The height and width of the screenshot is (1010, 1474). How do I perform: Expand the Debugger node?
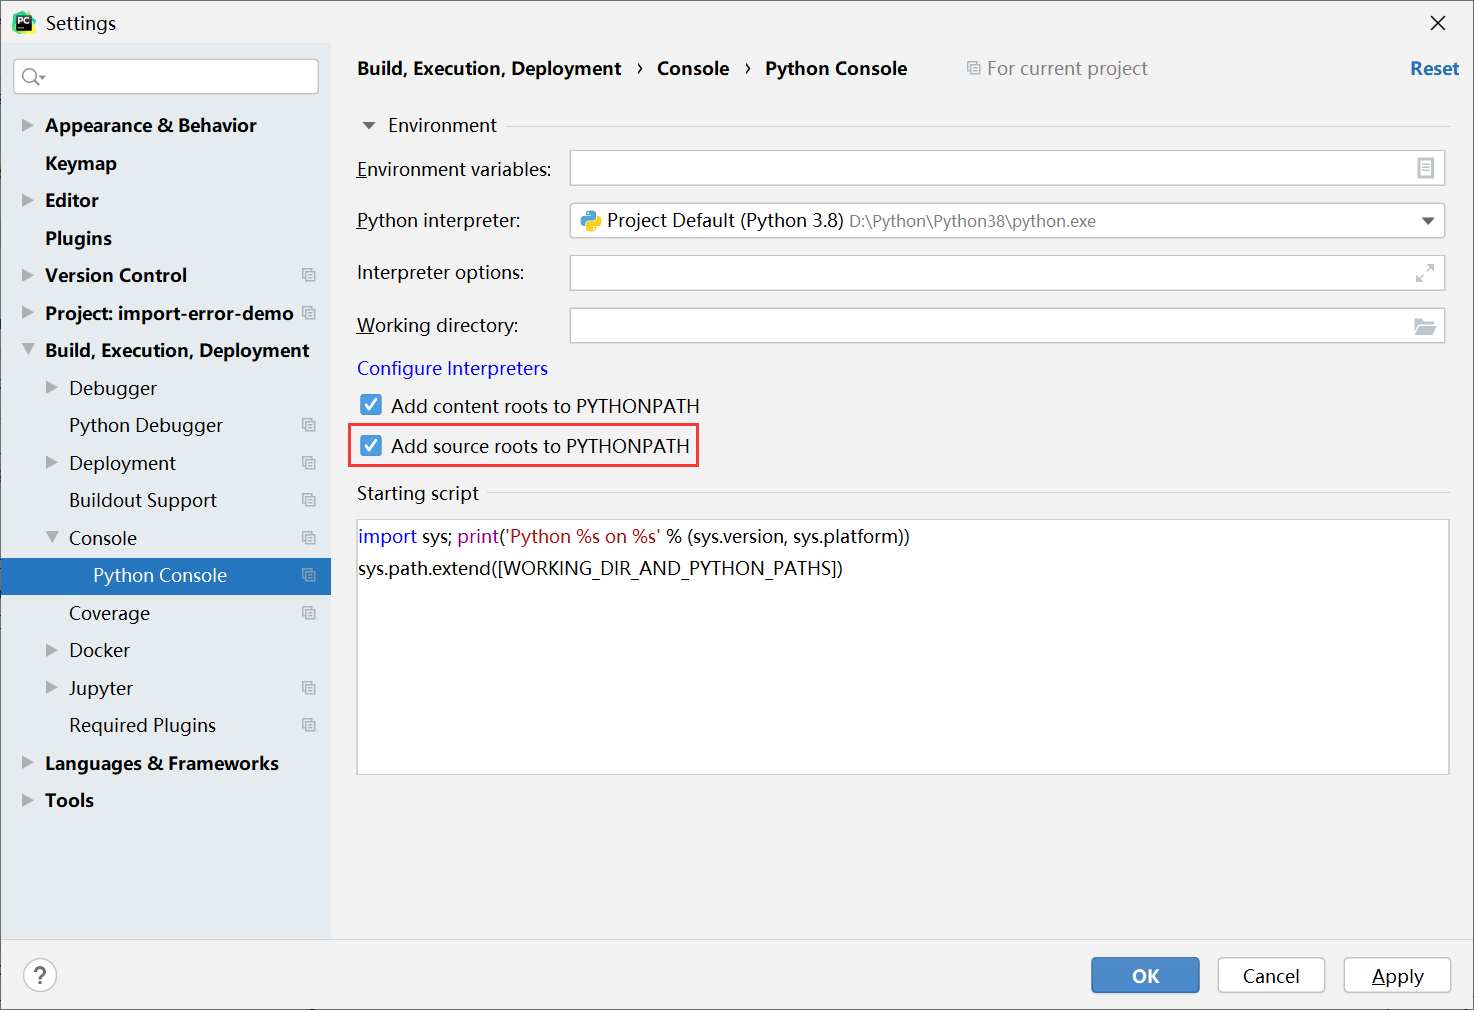(52, 388)
